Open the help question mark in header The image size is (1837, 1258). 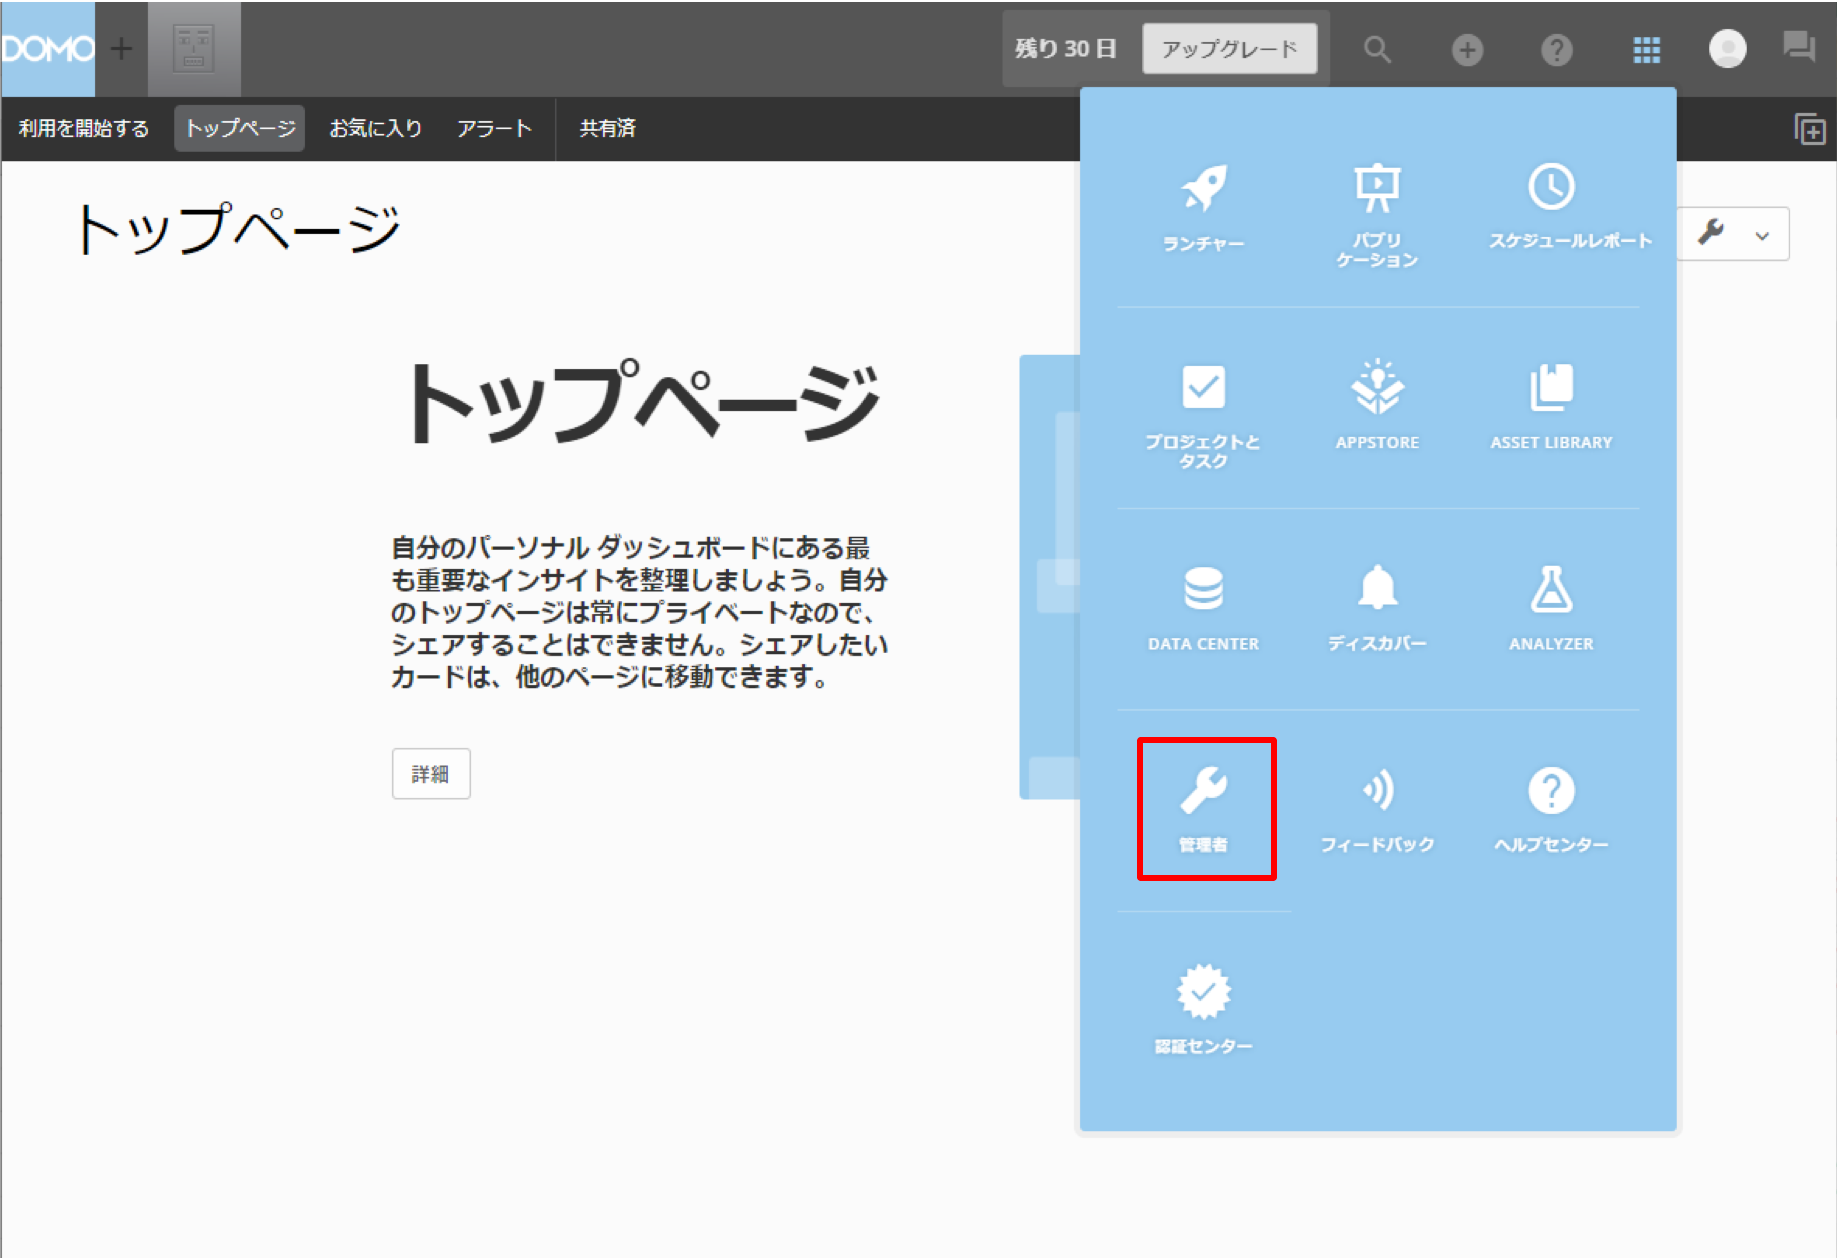click(1556, 49)
